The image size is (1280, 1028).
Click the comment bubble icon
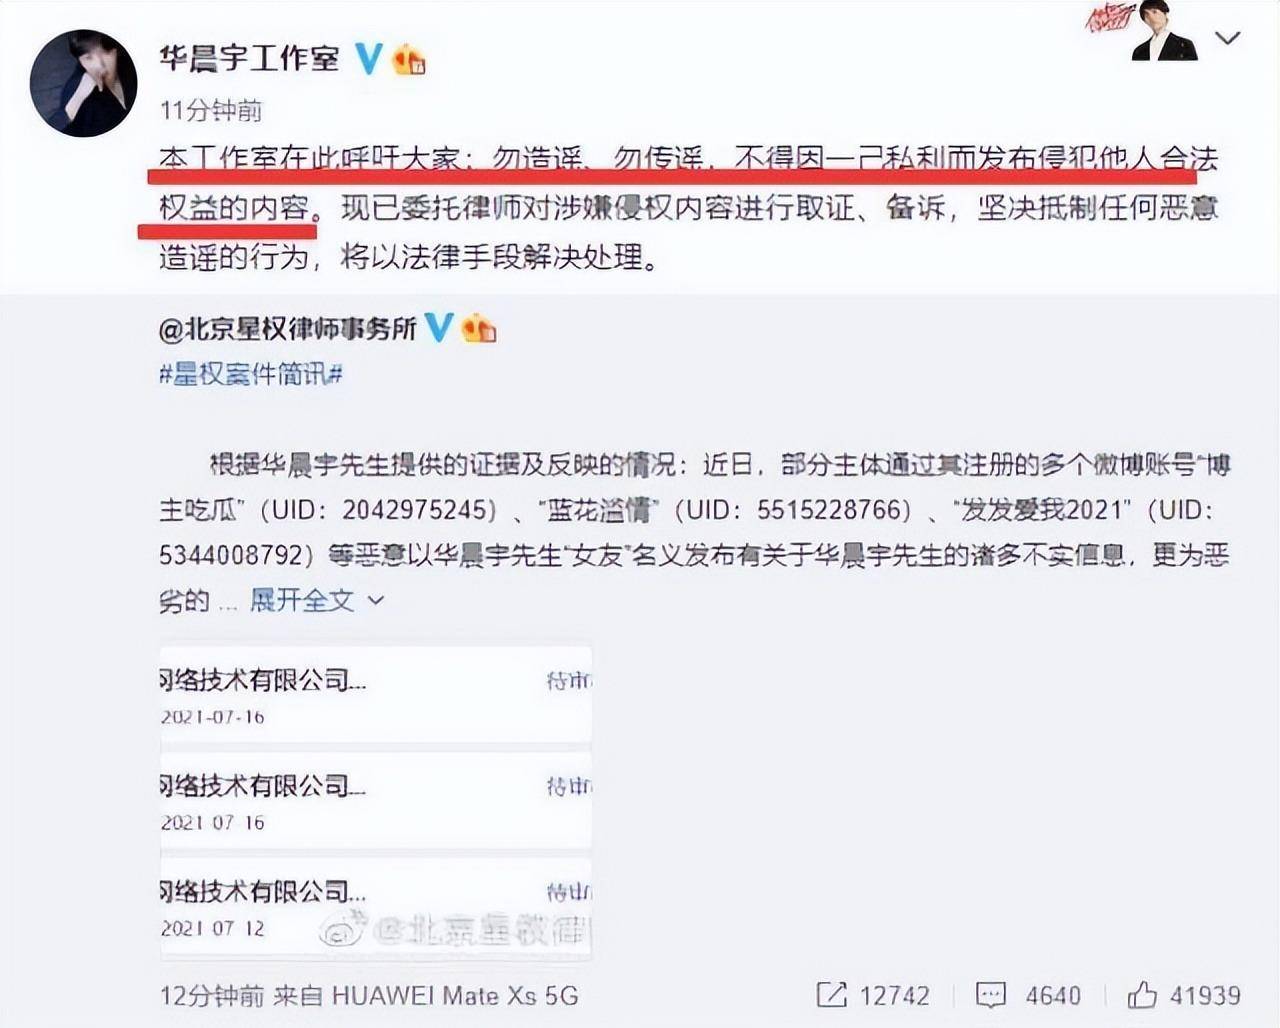click(x=990, y=995)
